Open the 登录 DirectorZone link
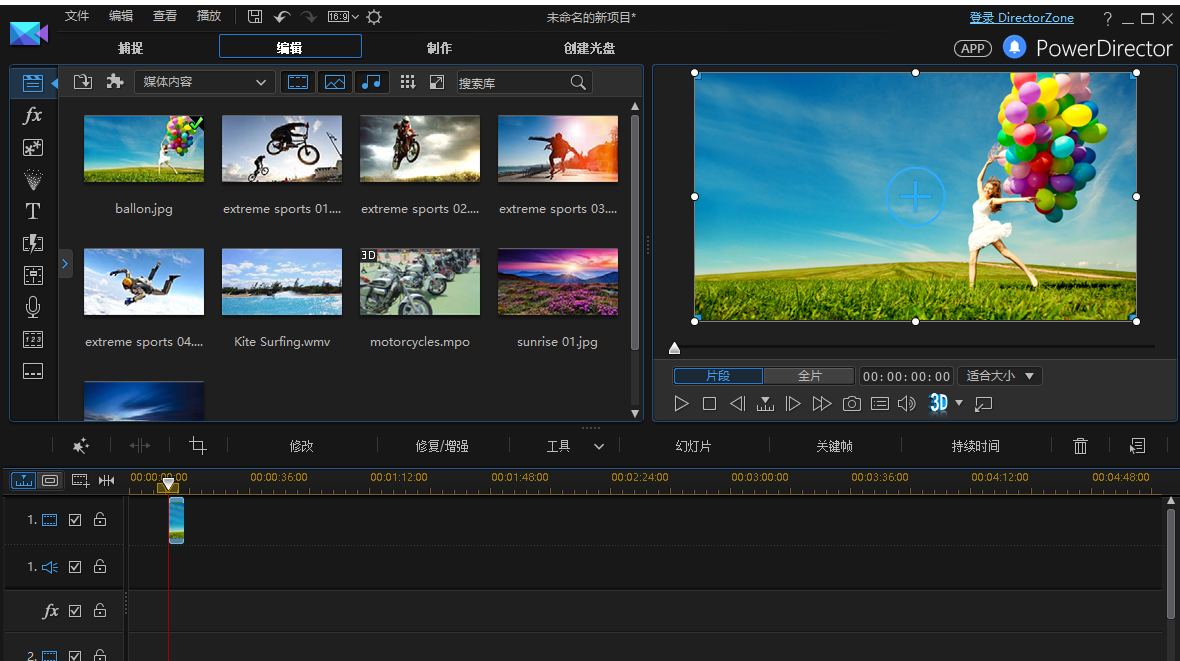This screenshot has height=661, width=1180. click(1021, 17)
